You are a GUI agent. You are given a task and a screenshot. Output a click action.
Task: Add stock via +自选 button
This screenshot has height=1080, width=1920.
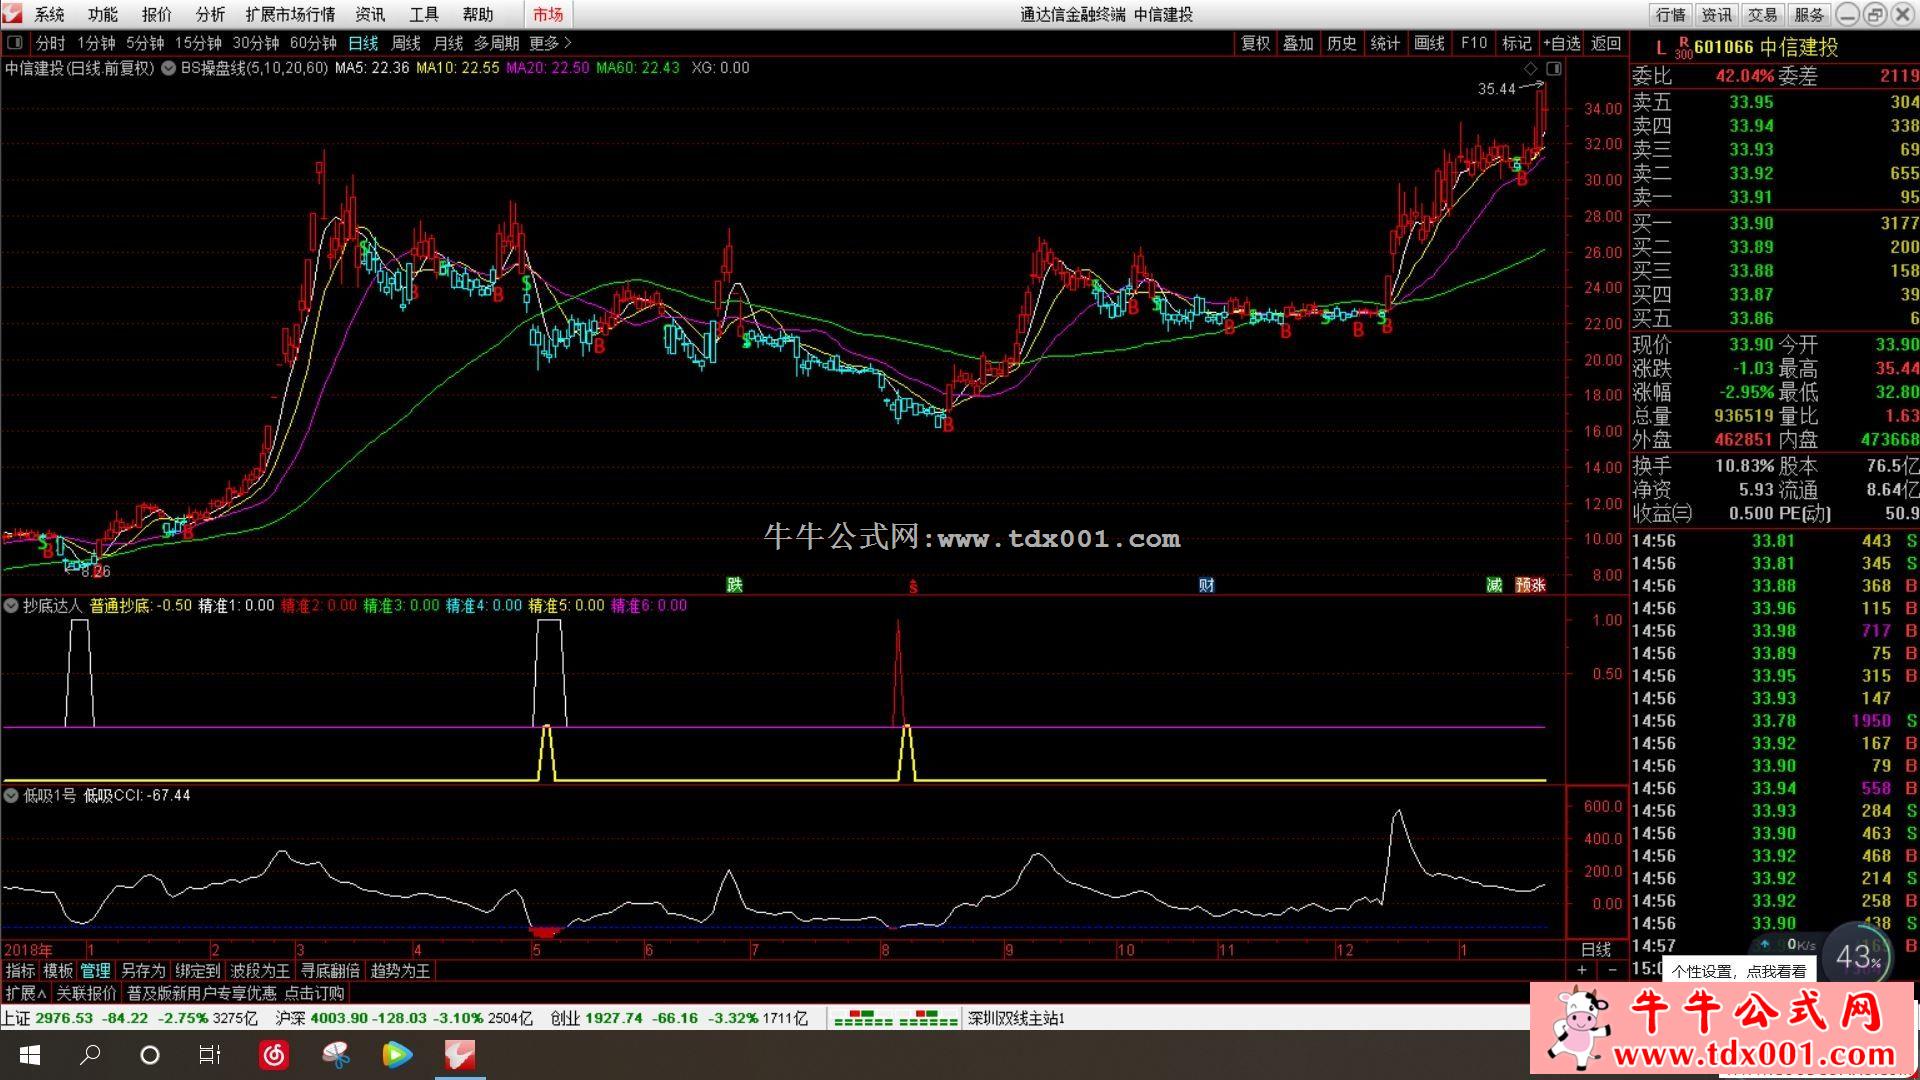coord(1561,43)
